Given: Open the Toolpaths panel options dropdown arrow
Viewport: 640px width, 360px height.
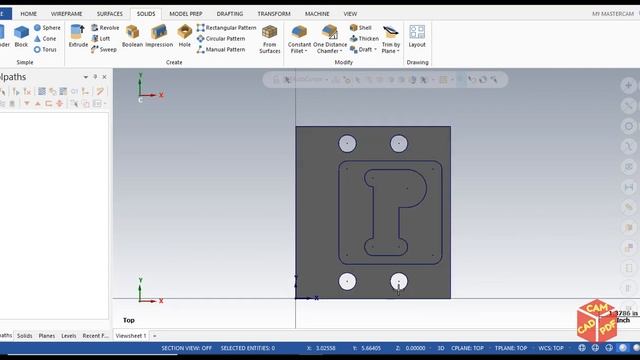Looking at the screenshot, I should point(86,77).
